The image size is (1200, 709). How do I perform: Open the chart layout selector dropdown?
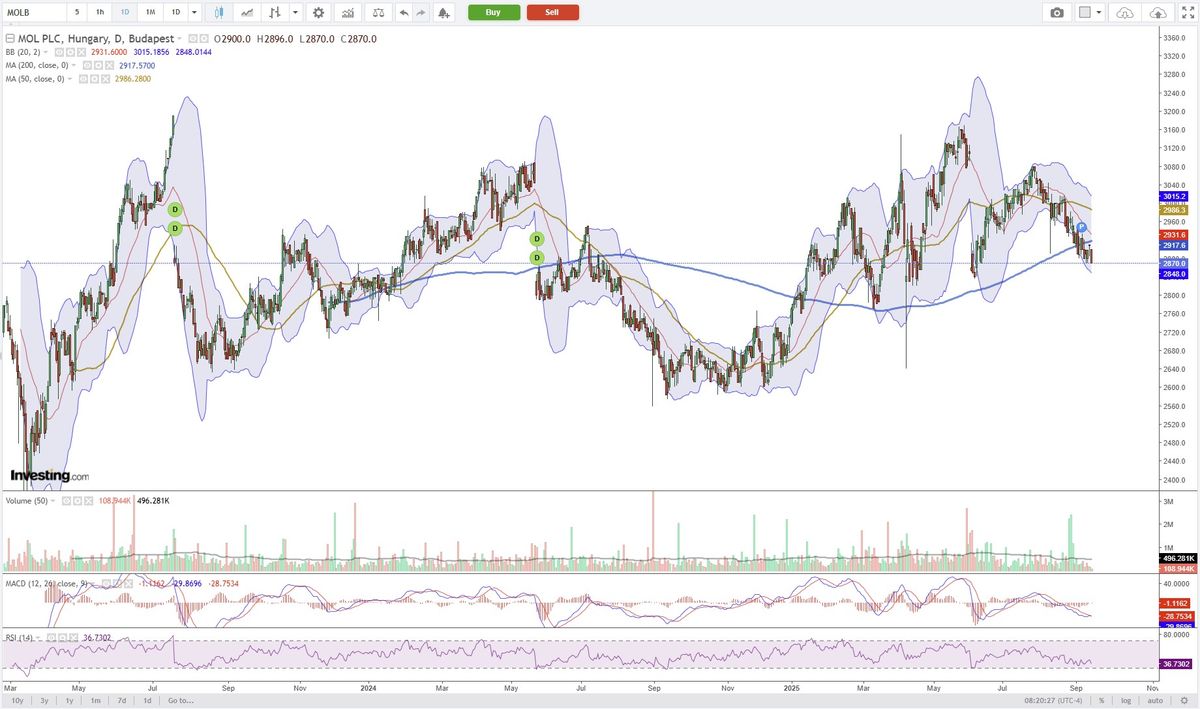coord(1090,12)
